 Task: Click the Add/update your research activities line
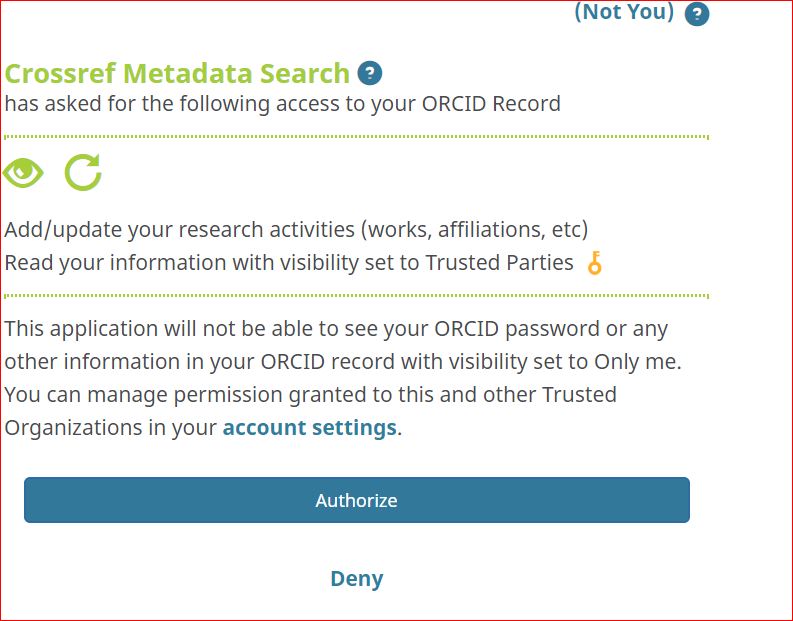tap(296, 229)
